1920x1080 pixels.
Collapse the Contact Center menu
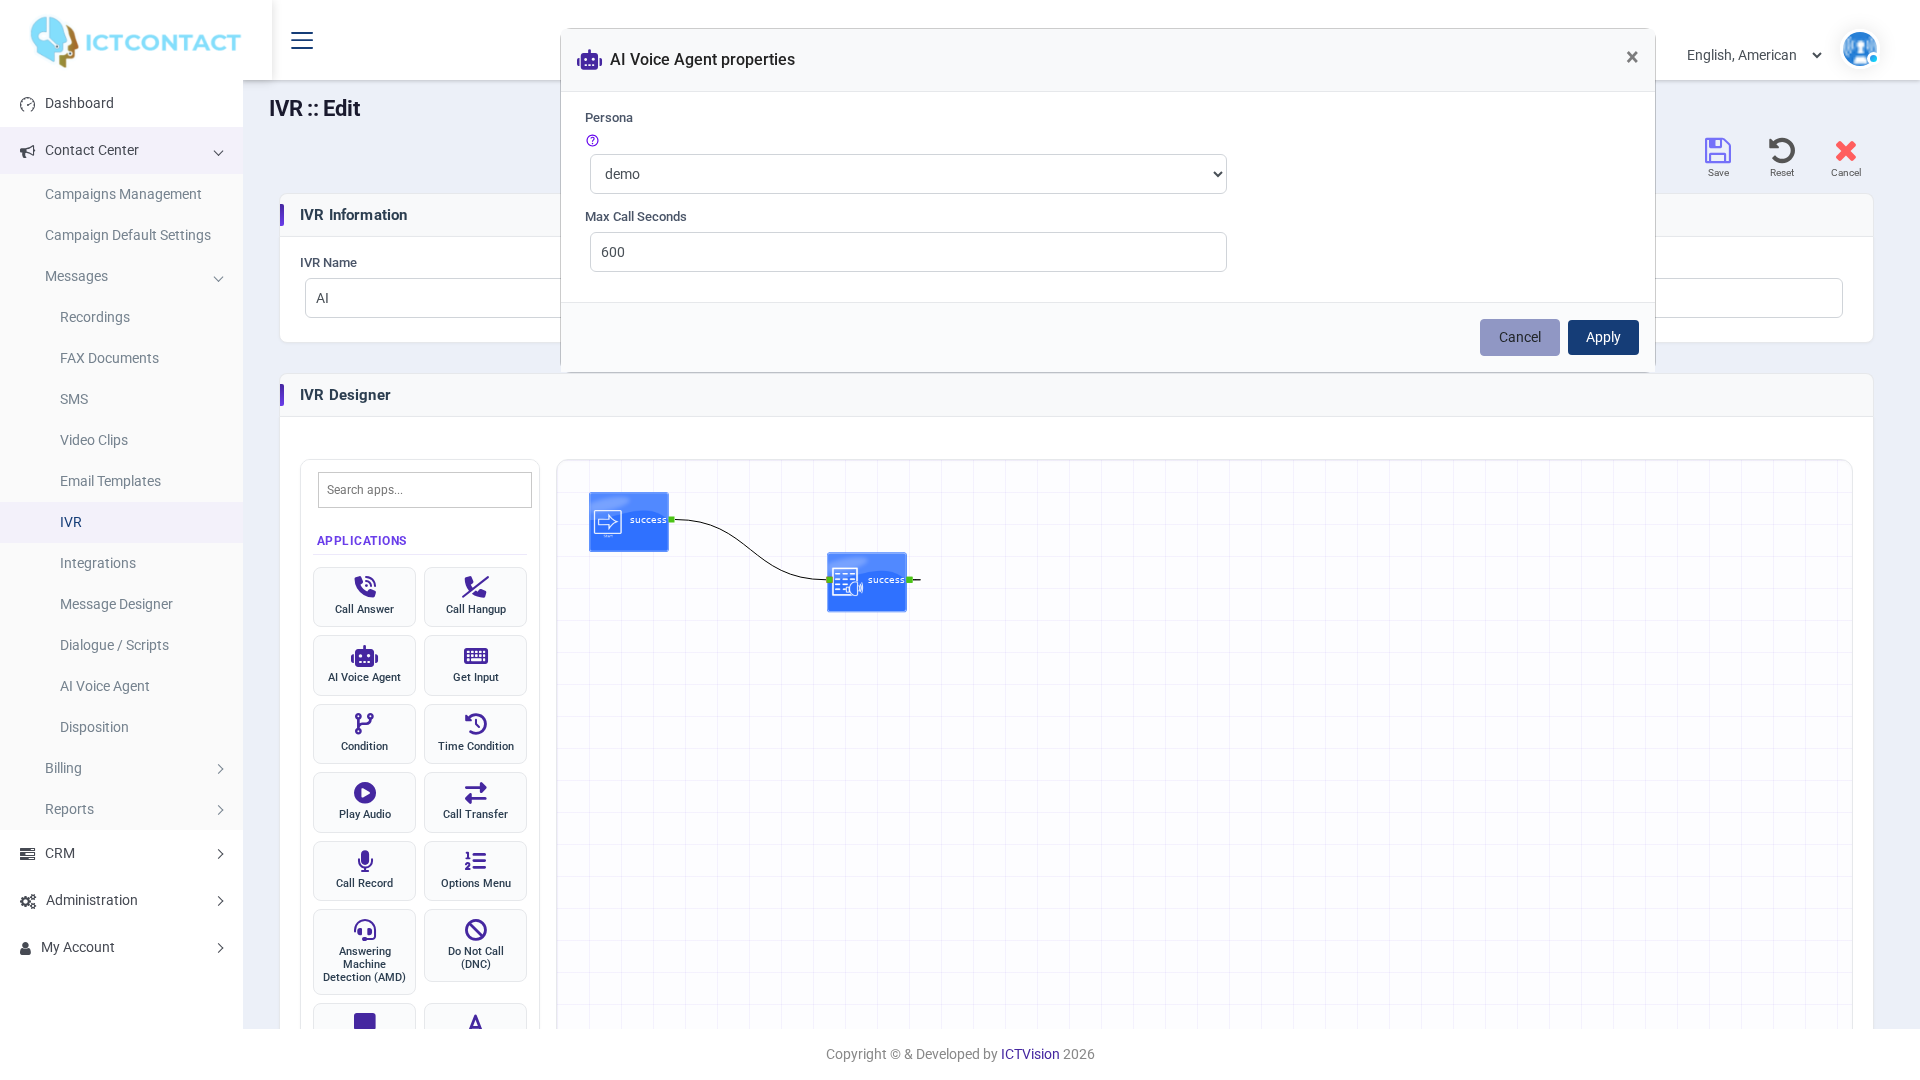click(x=121, y=151)
